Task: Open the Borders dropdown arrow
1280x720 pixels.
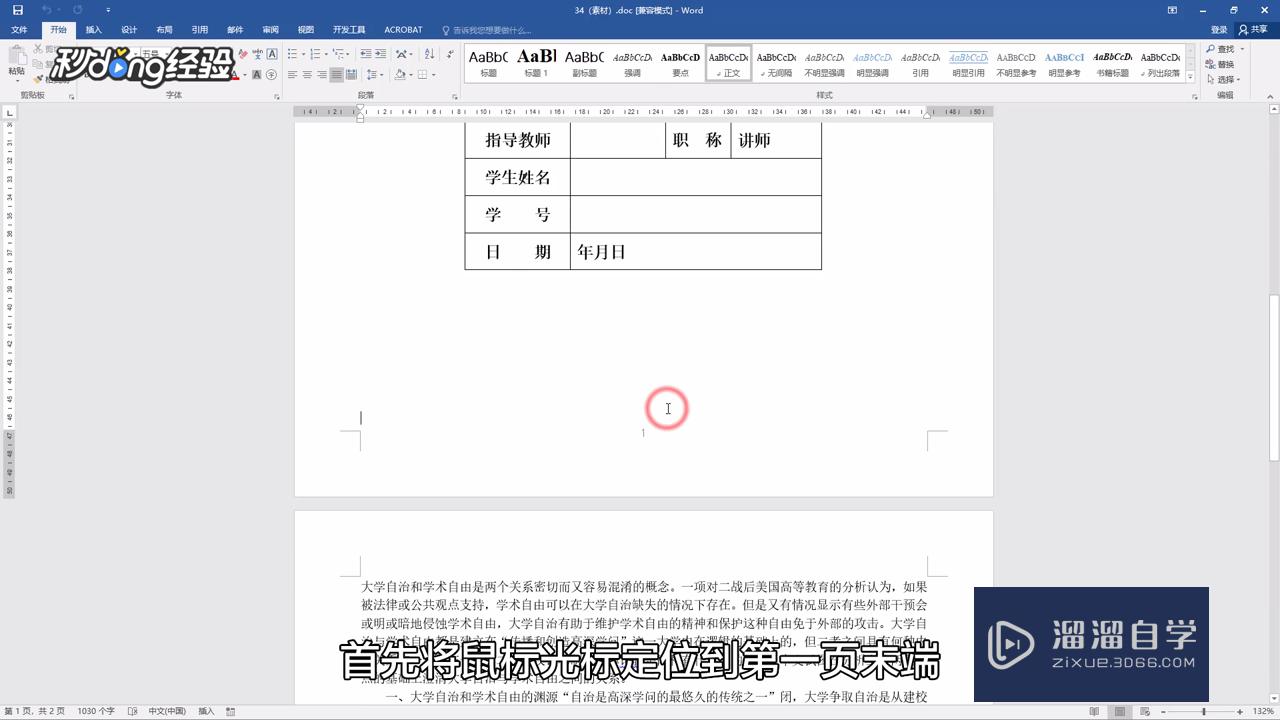Action: coord(432,75)
